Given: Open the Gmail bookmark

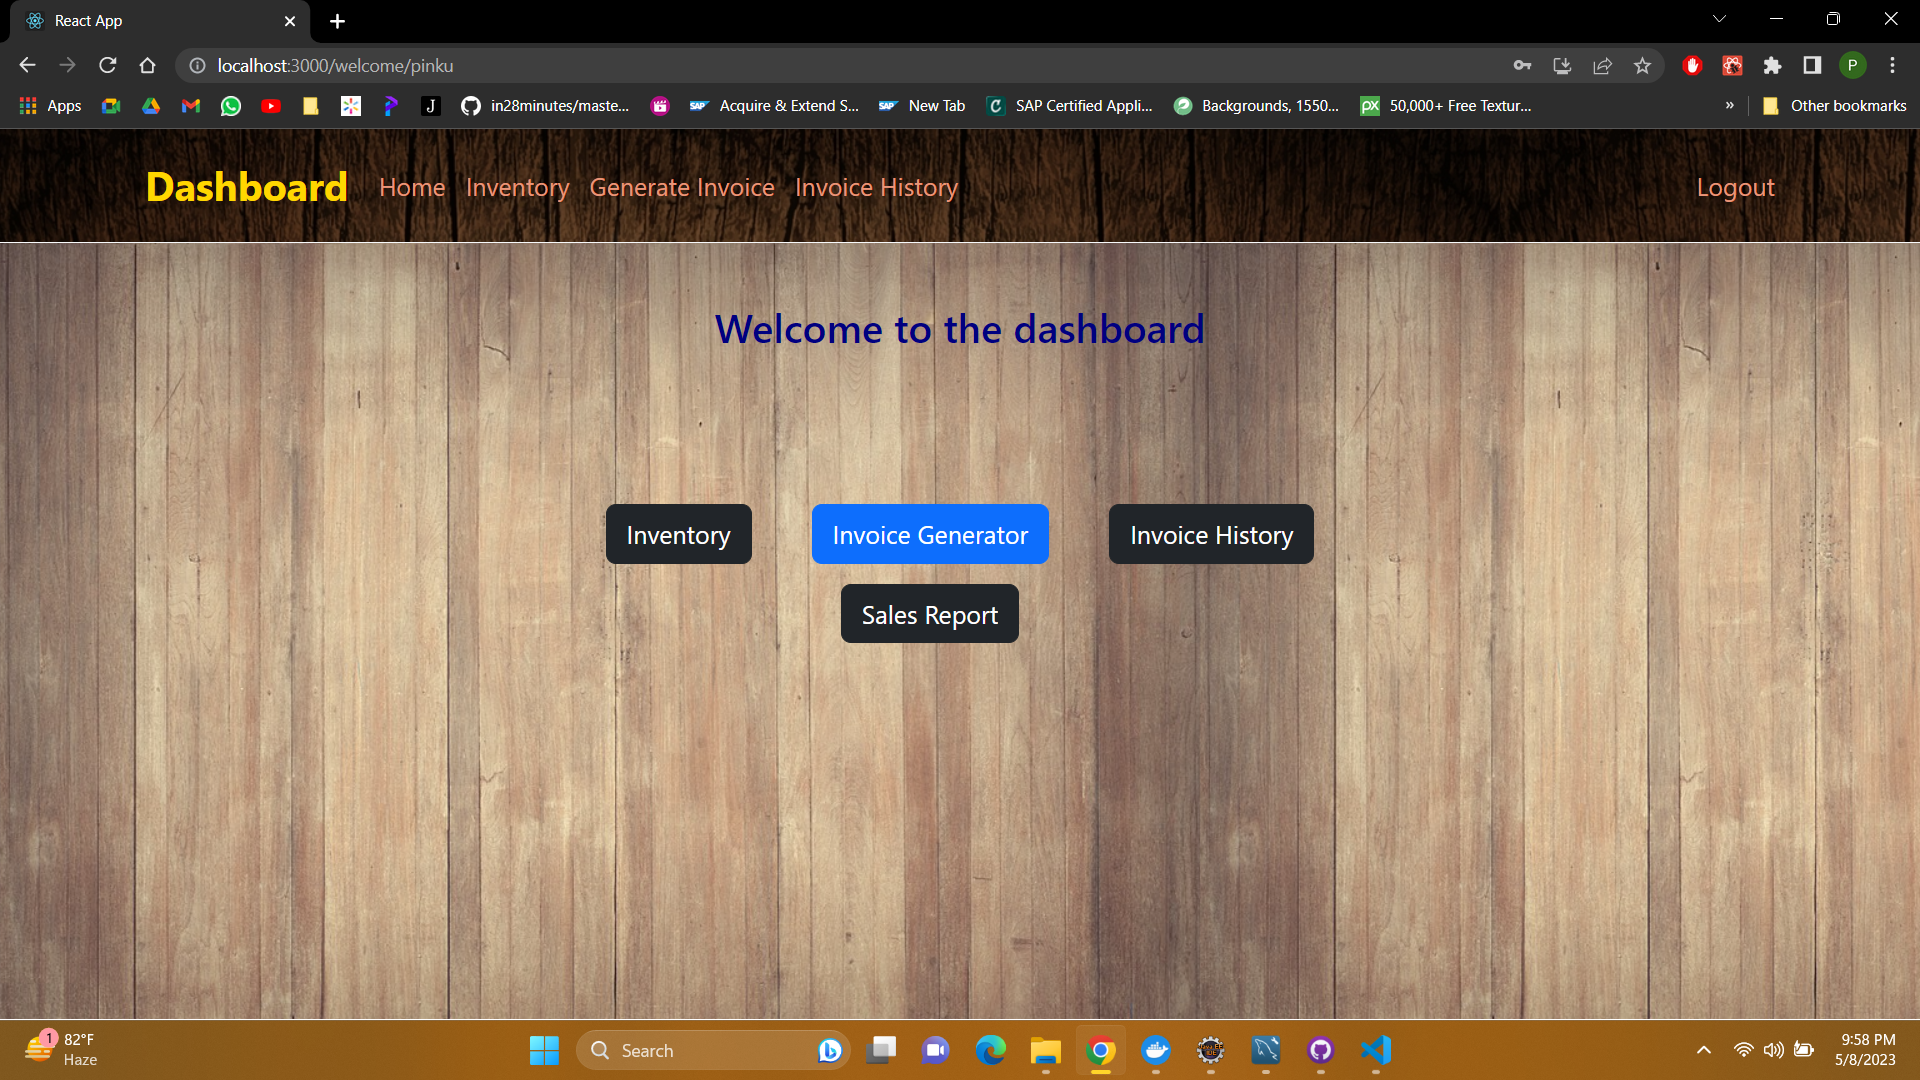Looking at the screenshot, I should click(190, 105).
